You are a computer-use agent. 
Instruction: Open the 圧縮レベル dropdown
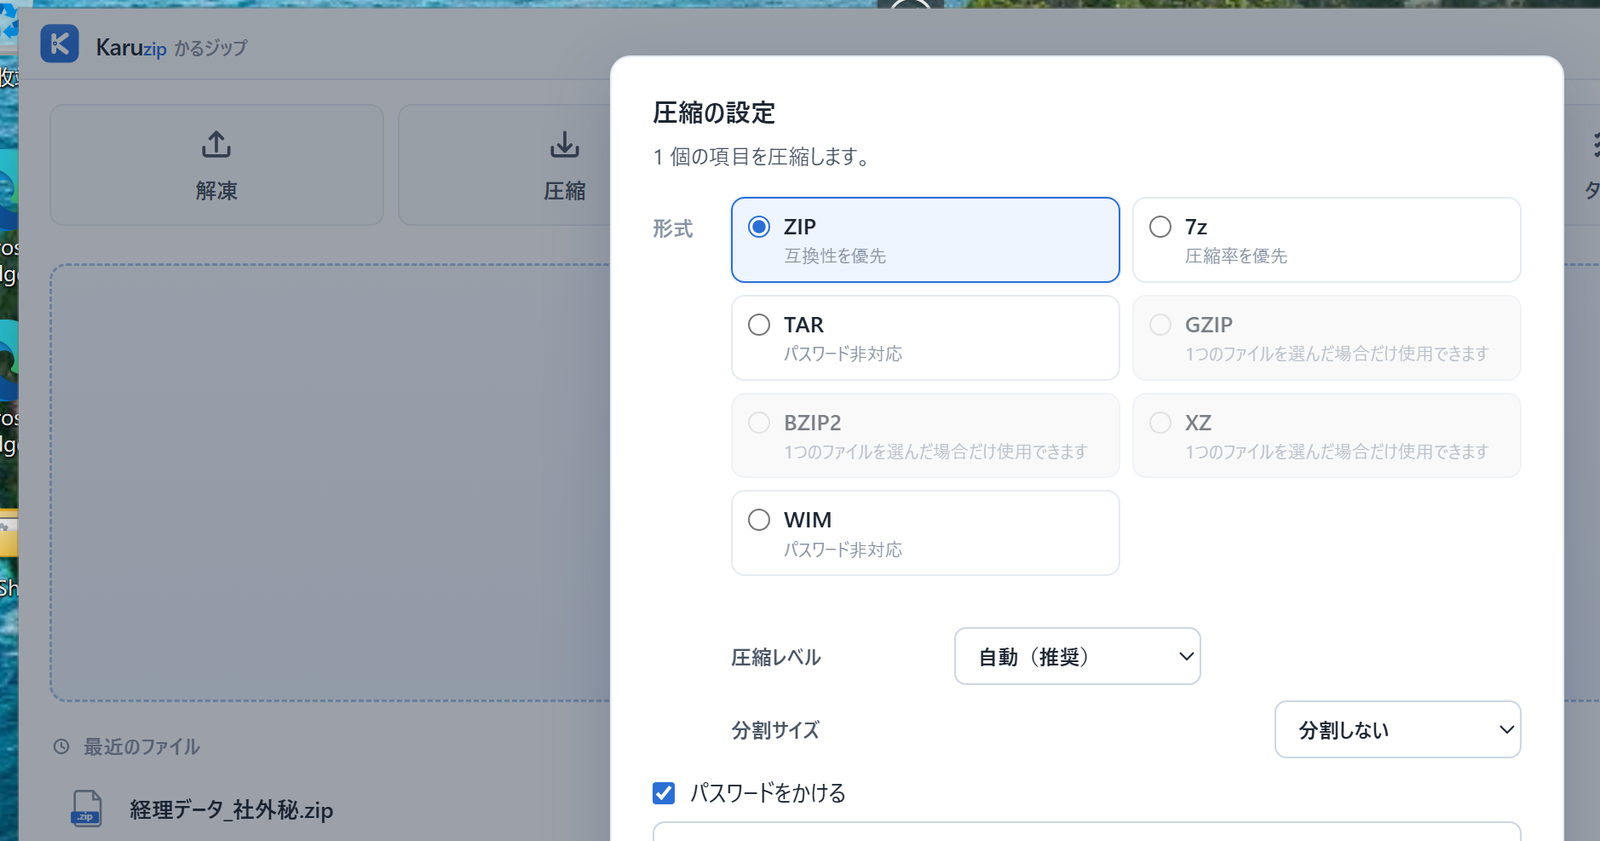coord(1077,656)
